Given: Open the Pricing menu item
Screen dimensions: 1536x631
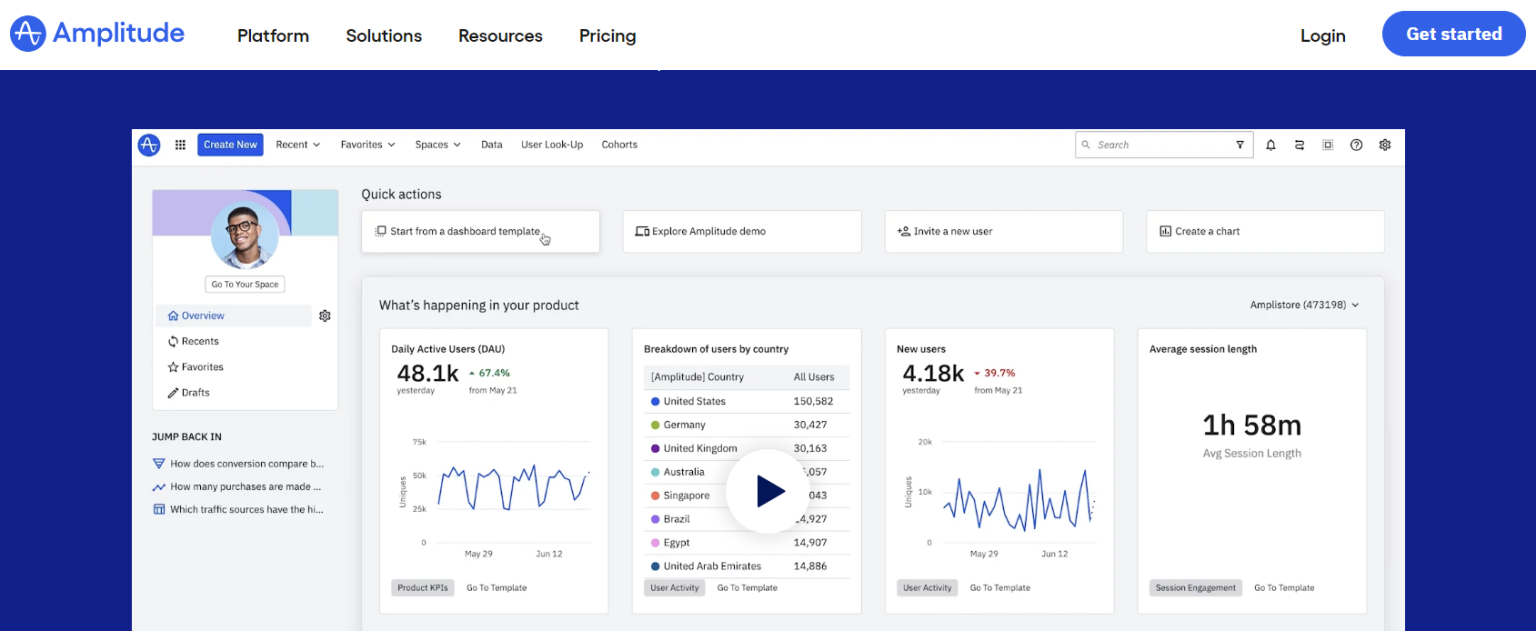Looking at the screenshot, I should pyautogui.click(x=607, y=35).
